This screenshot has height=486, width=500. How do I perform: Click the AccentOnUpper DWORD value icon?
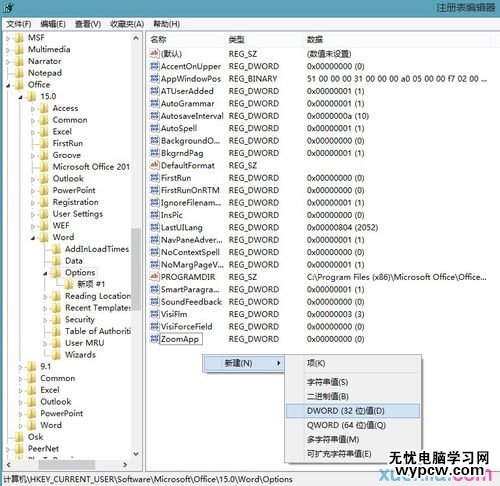[x=154, y=66]
